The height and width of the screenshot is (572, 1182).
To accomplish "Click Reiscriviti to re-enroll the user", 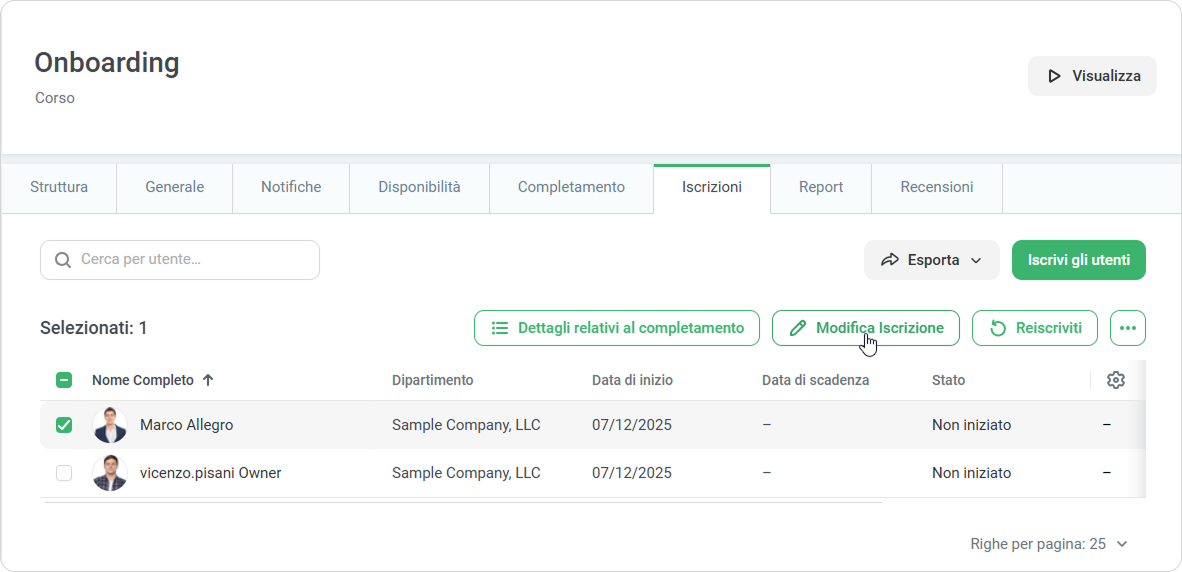I will tap(1035, 328).
